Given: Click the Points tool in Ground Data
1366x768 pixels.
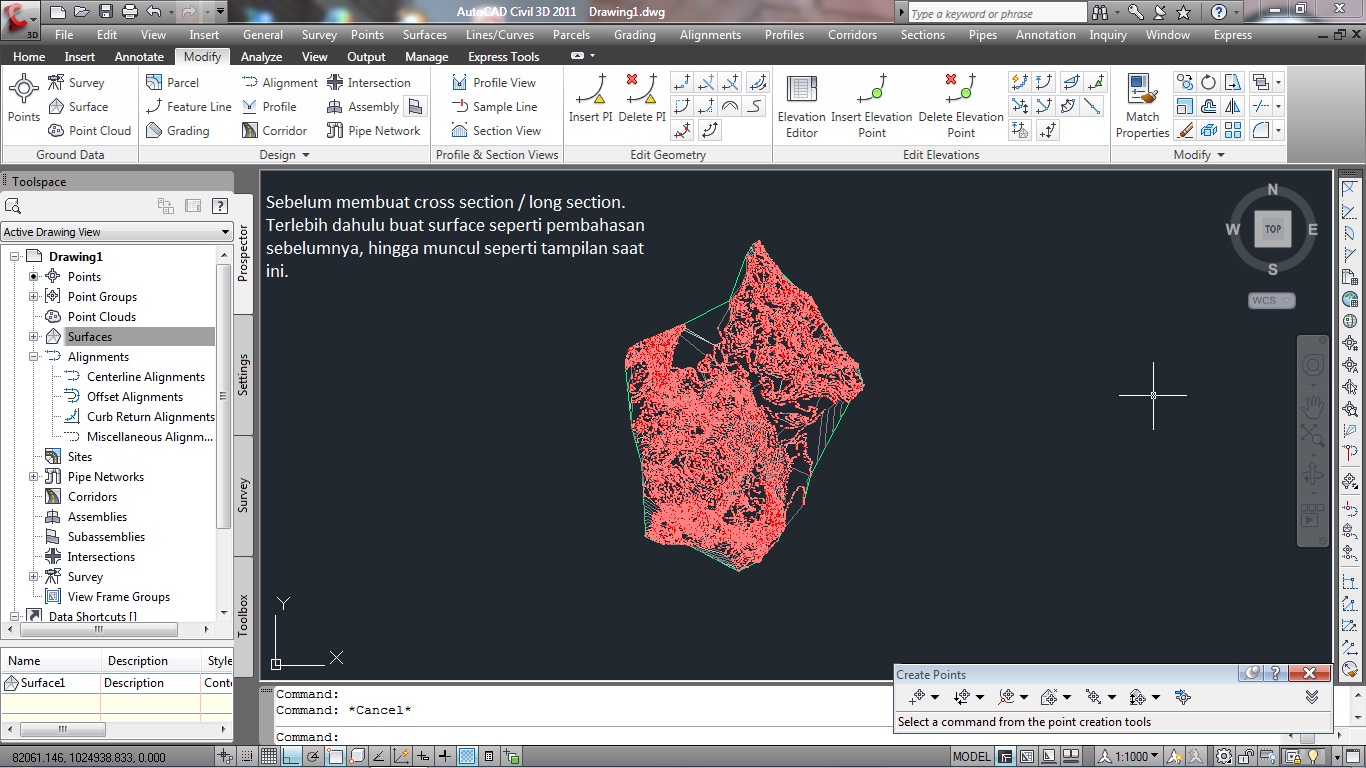Looking at the screenshot, I should point(24,99).
